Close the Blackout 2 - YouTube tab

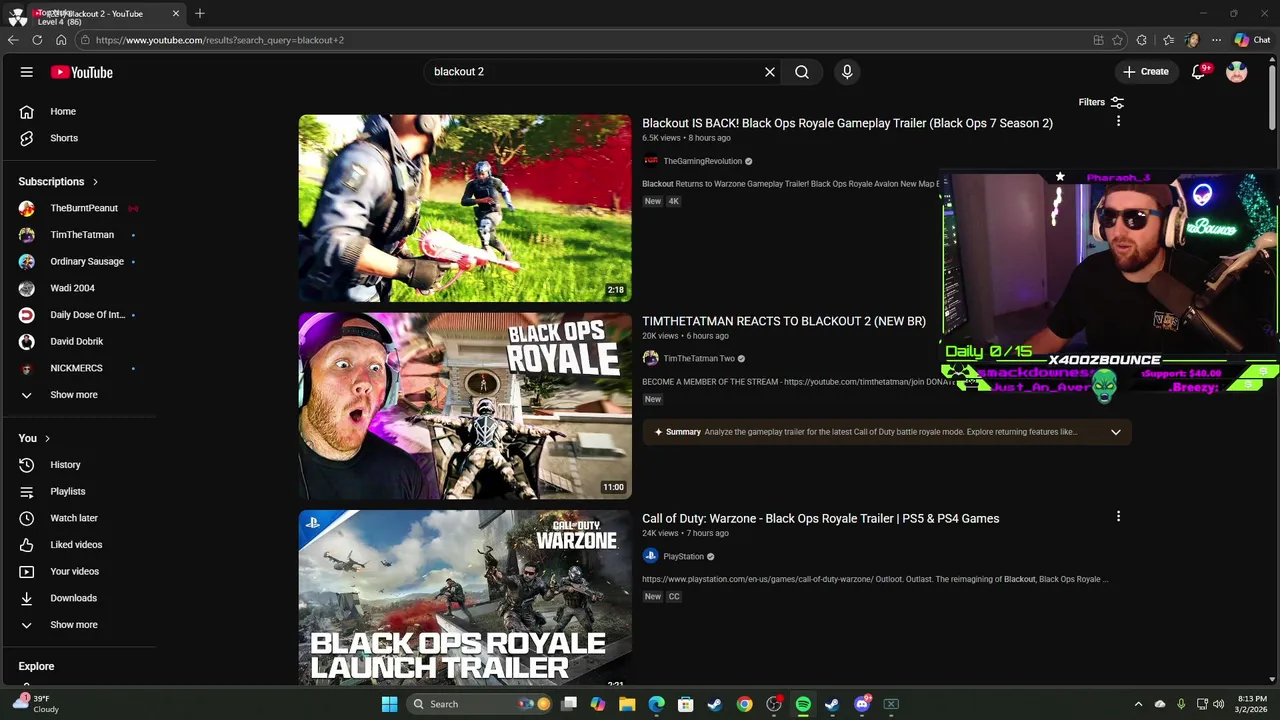pyautogui.click(x=176, y=13)
